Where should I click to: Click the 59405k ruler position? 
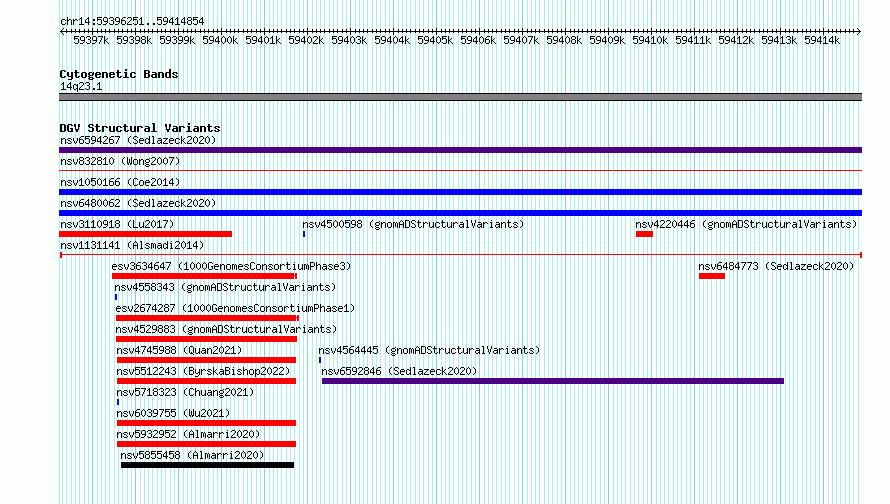435,40
